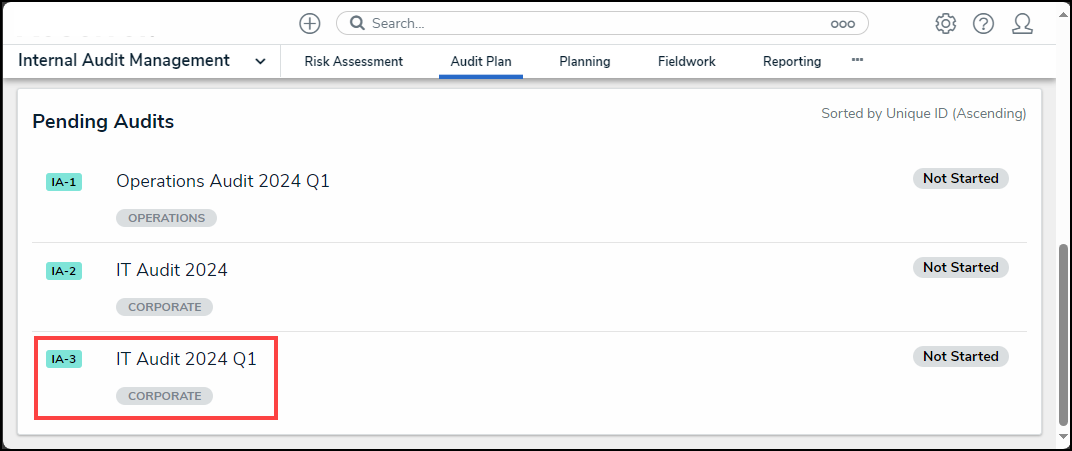The image size is (1072, 451).
Task: Open the Fieldwork tab
Action: 687,61
